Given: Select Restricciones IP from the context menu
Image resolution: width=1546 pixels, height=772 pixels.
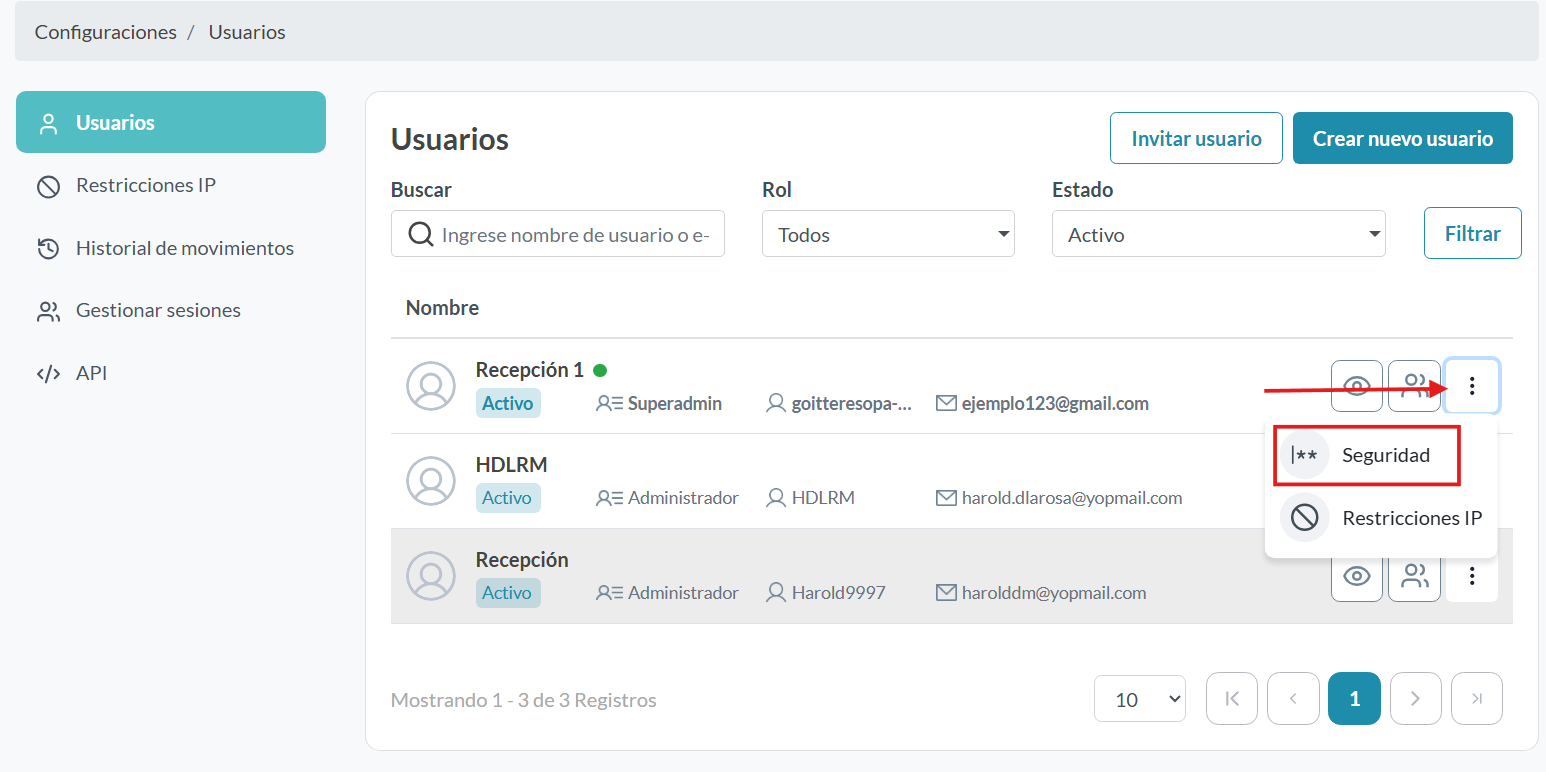Looking at the screenshot, I should tap(1380, 518).
